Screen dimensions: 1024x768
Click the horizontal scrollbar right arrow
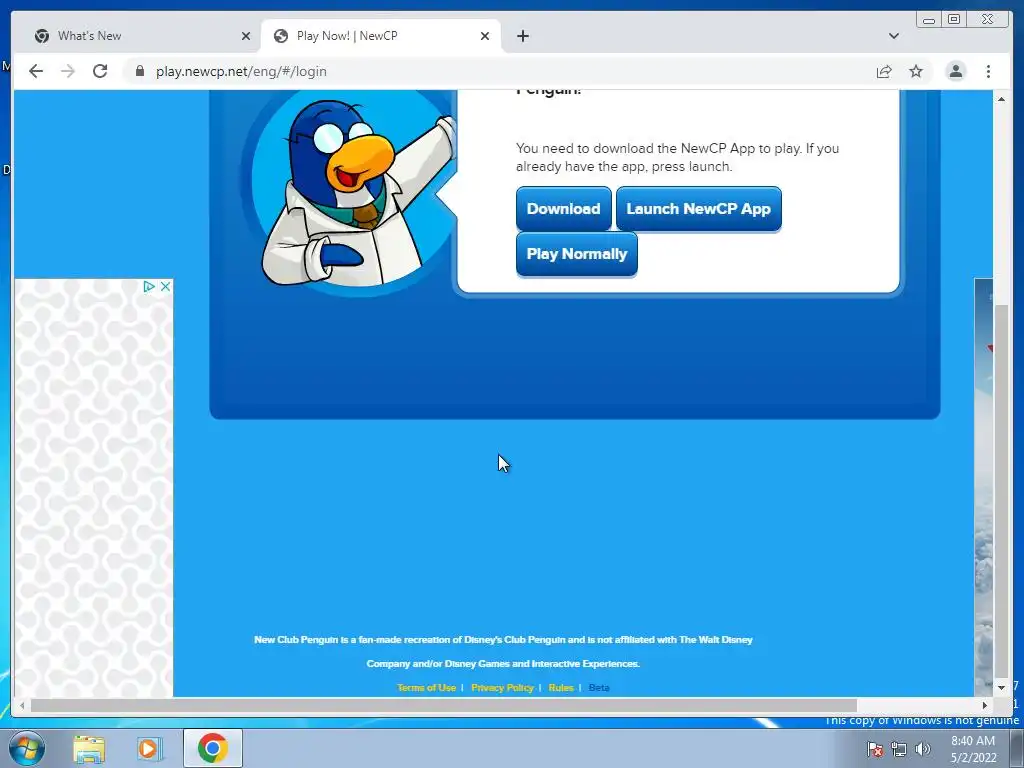click(985, 705)
